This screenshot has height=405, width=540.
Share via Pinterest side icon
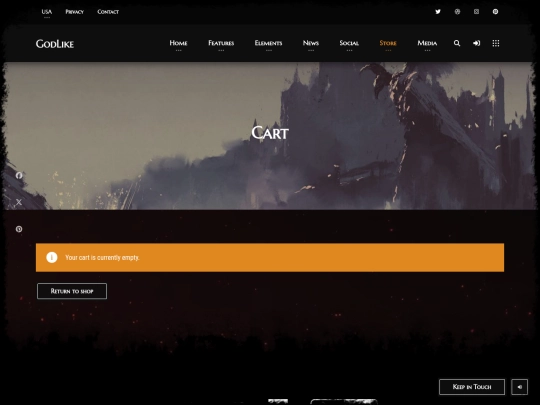tap(19, 229)
